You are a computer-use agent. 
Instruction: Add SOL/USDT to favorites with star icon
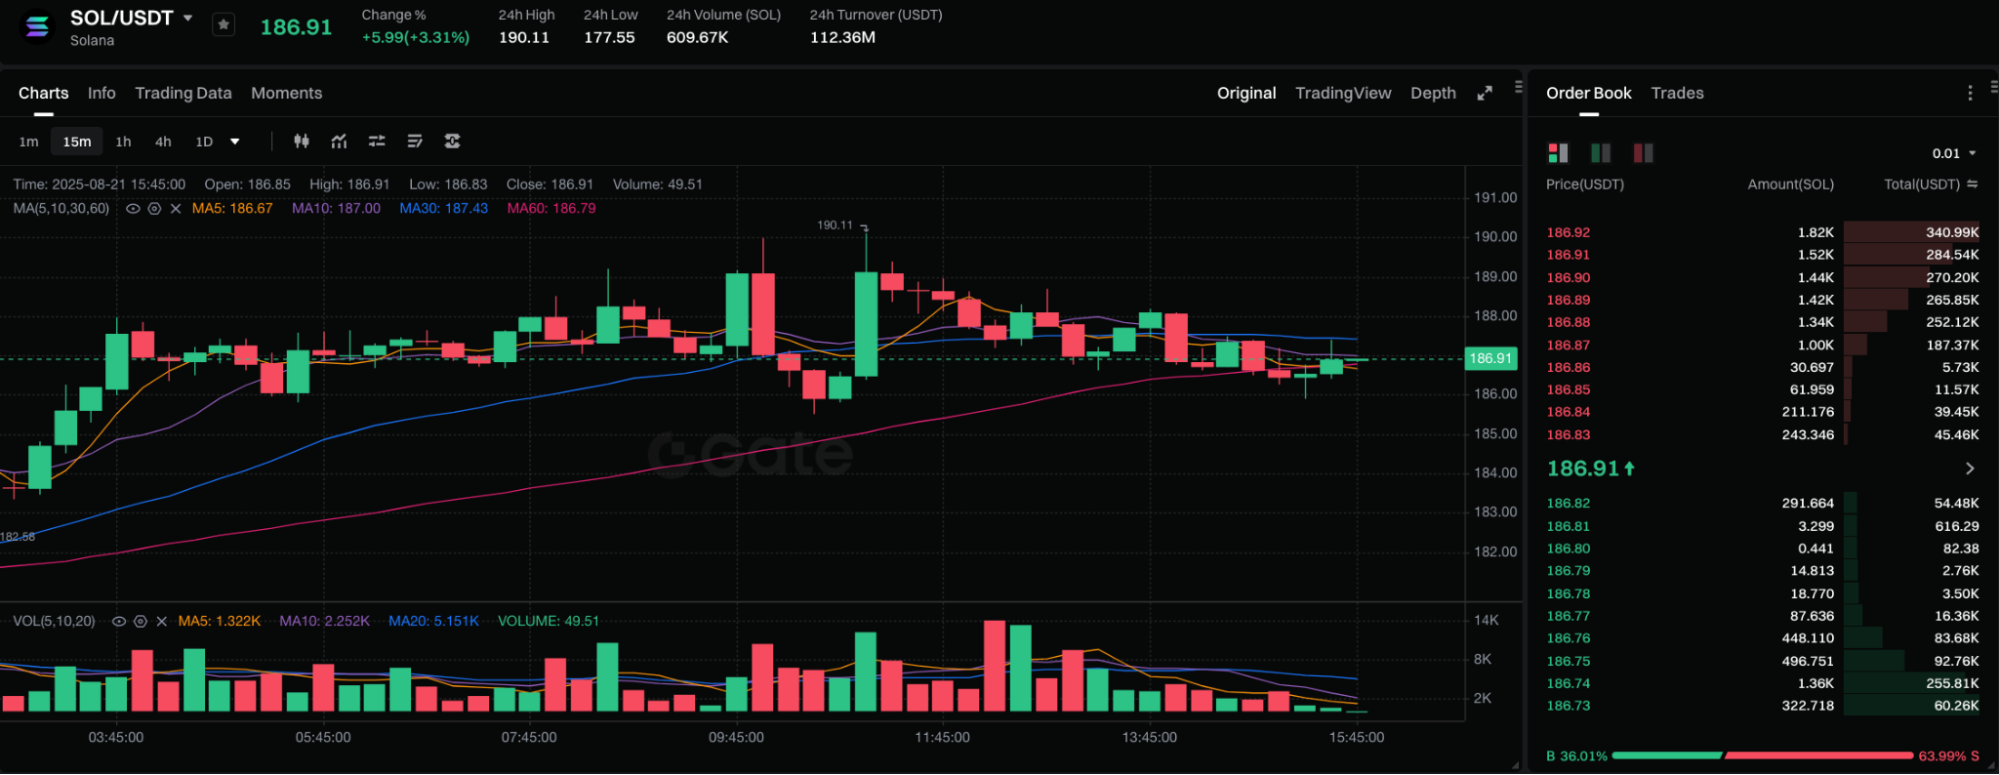click(x=224, y=25)
